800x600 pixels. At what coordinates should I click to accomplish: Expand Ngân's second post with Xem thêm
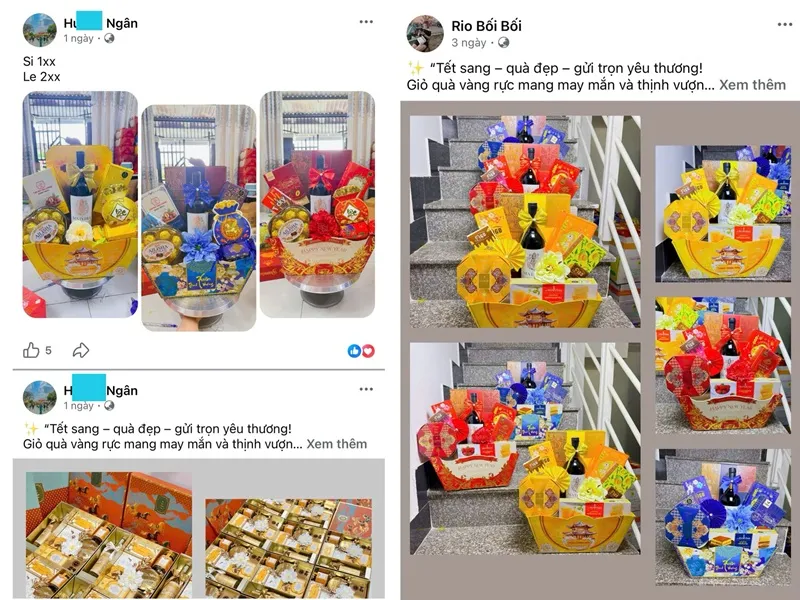[337, 444]
